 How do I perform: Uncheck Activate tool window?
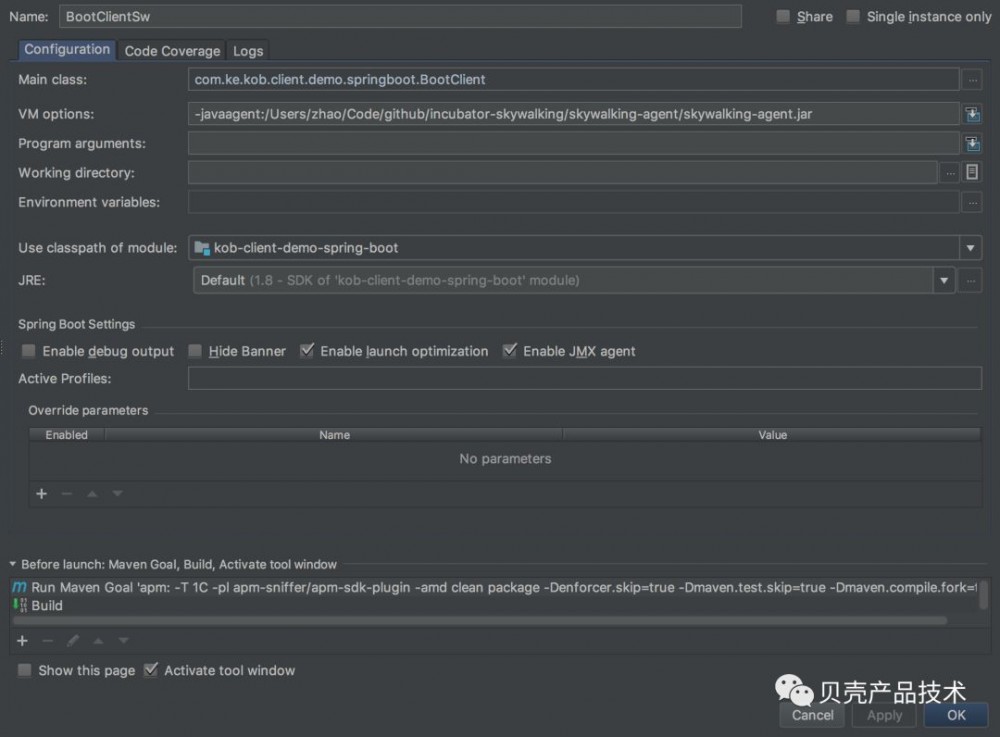[x=151, y=670]
